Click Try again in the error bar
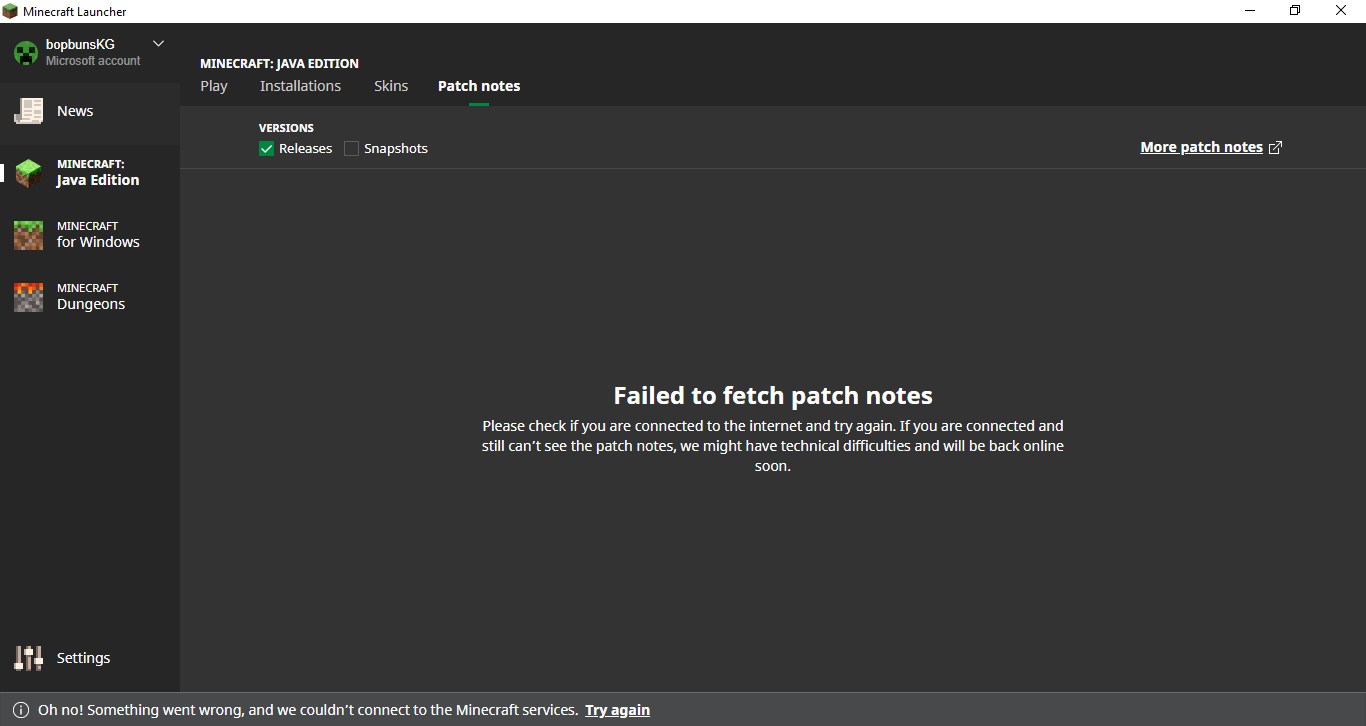 pos(618,710)
